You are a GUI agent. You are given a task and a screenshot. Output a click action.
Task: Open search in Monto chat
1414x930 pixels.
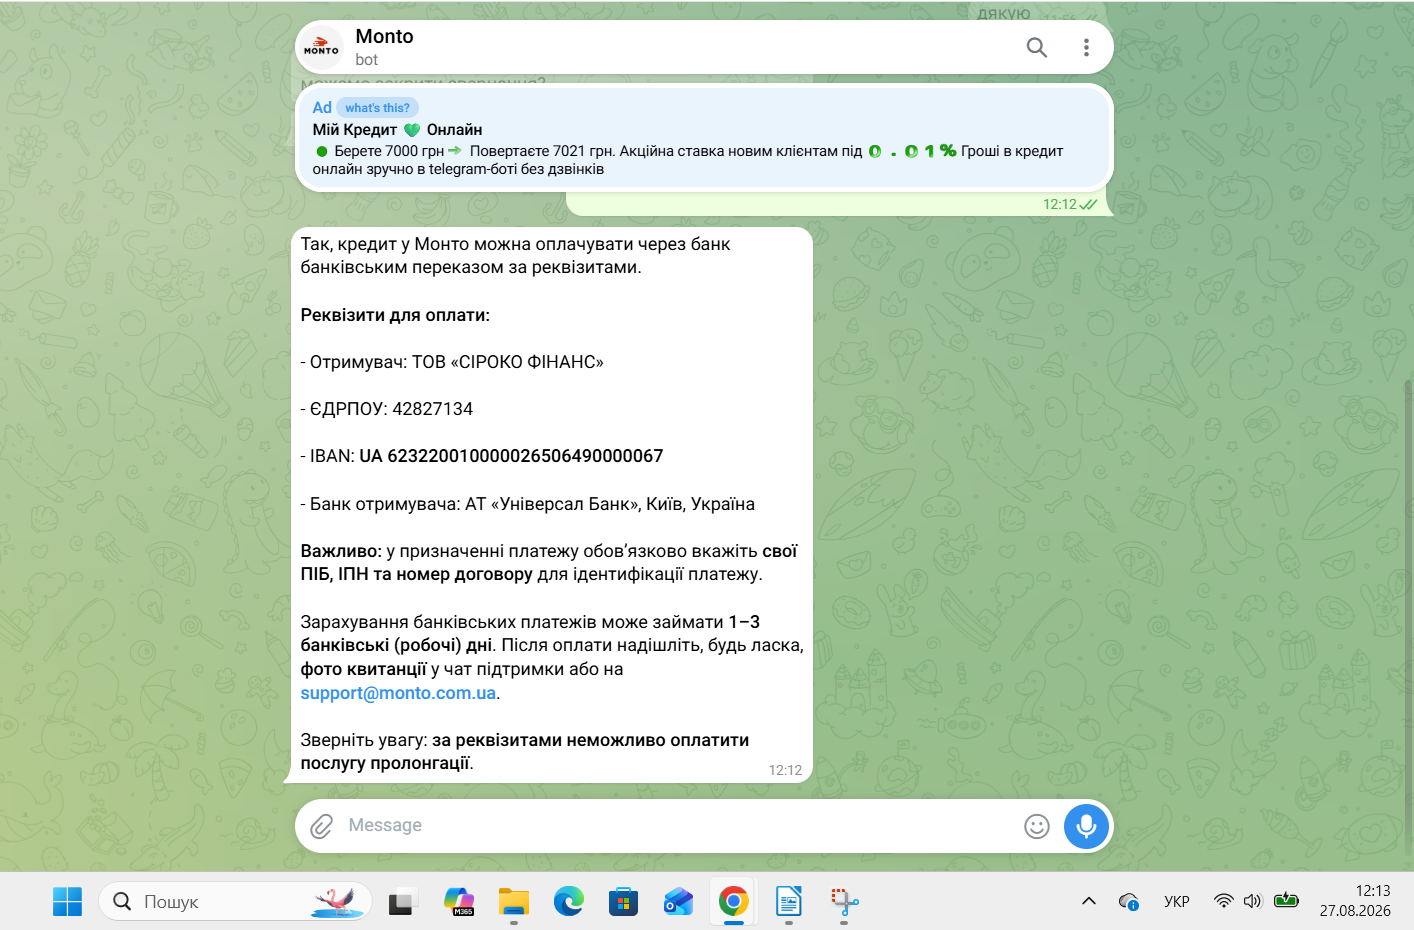(x=1037, y=47)
